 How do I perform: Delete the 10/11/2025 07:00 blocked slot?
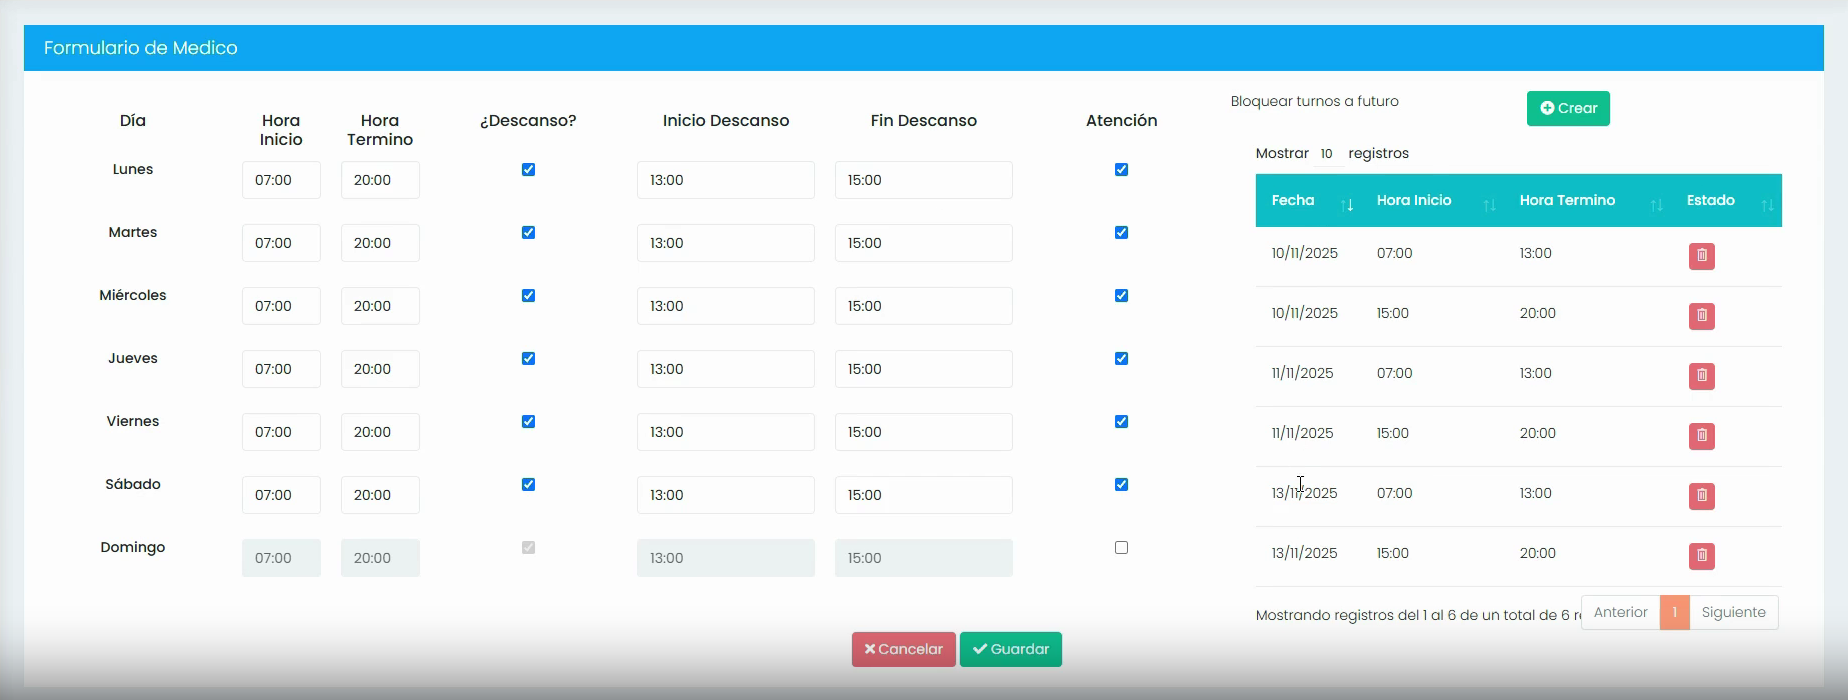[1702, 256]
